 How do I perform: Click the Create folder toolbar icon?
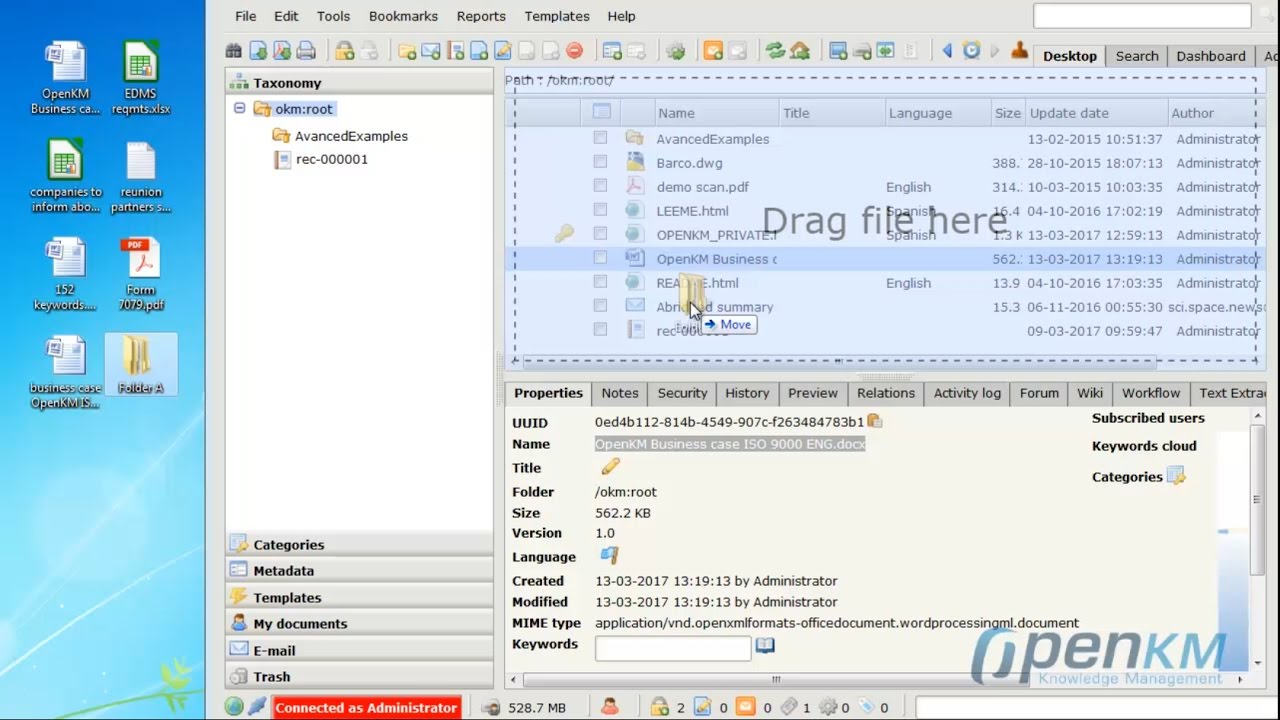[x=407, y=50]
